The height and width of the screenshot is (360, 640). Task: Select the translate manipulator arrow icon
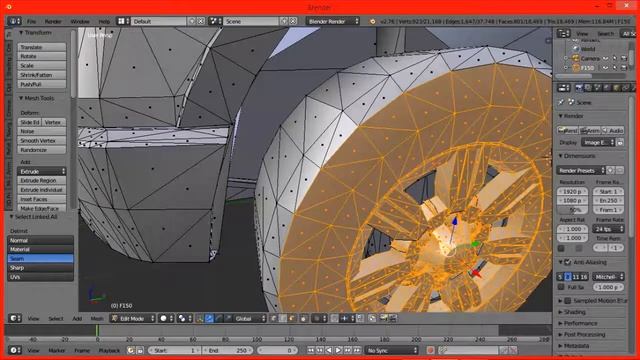[x=209, y=318]
